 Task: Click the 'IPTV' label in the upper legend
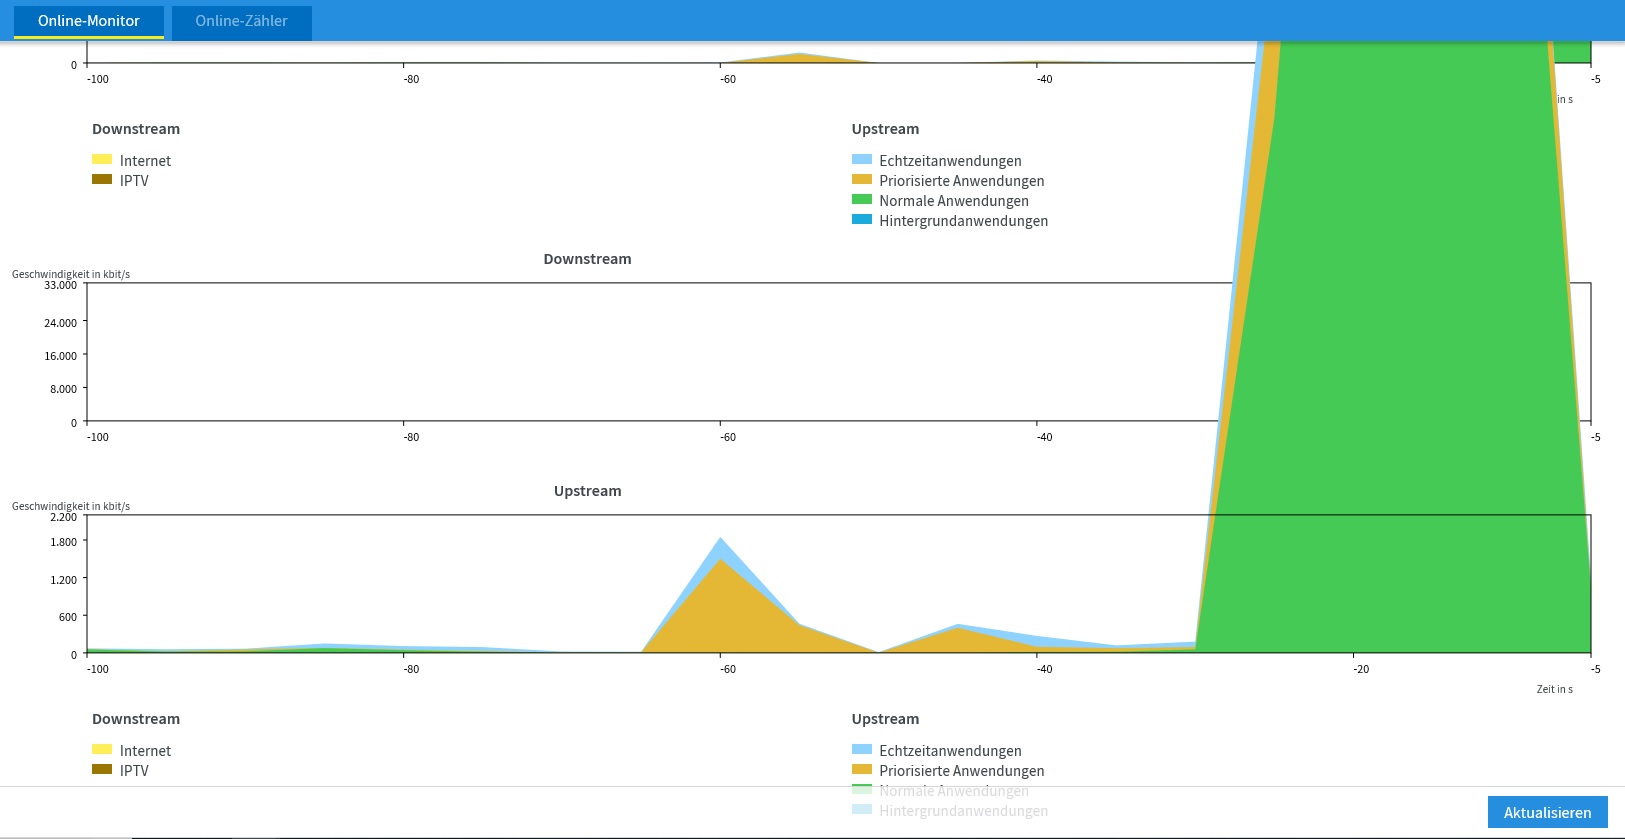pos(134,181)
